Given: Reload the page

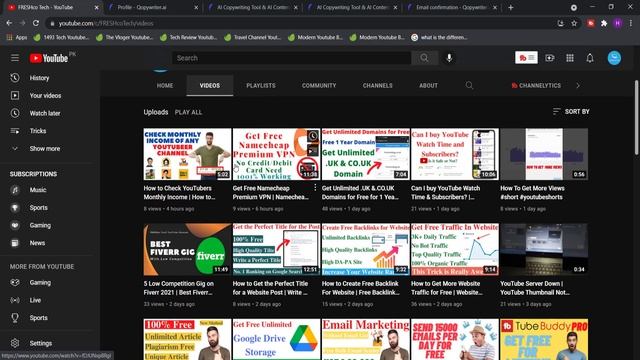Looking at the screenshot, I should tap(36, 23).
